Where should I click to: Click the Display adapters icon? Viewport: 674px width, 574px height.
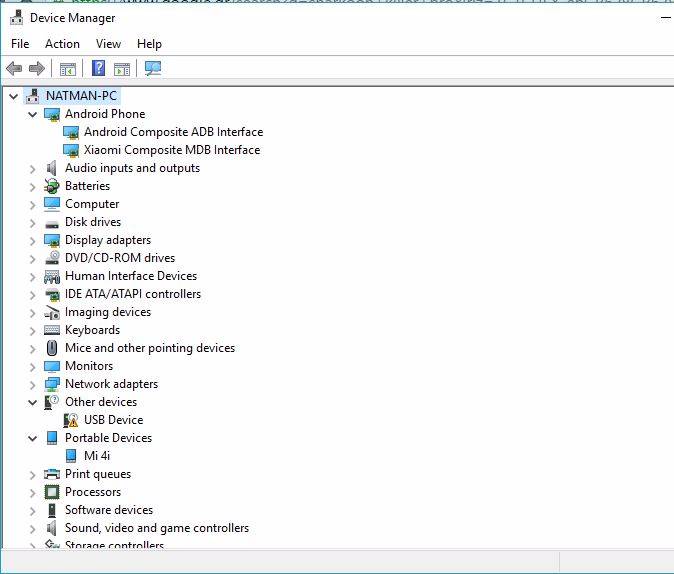(x=52, y=240)
